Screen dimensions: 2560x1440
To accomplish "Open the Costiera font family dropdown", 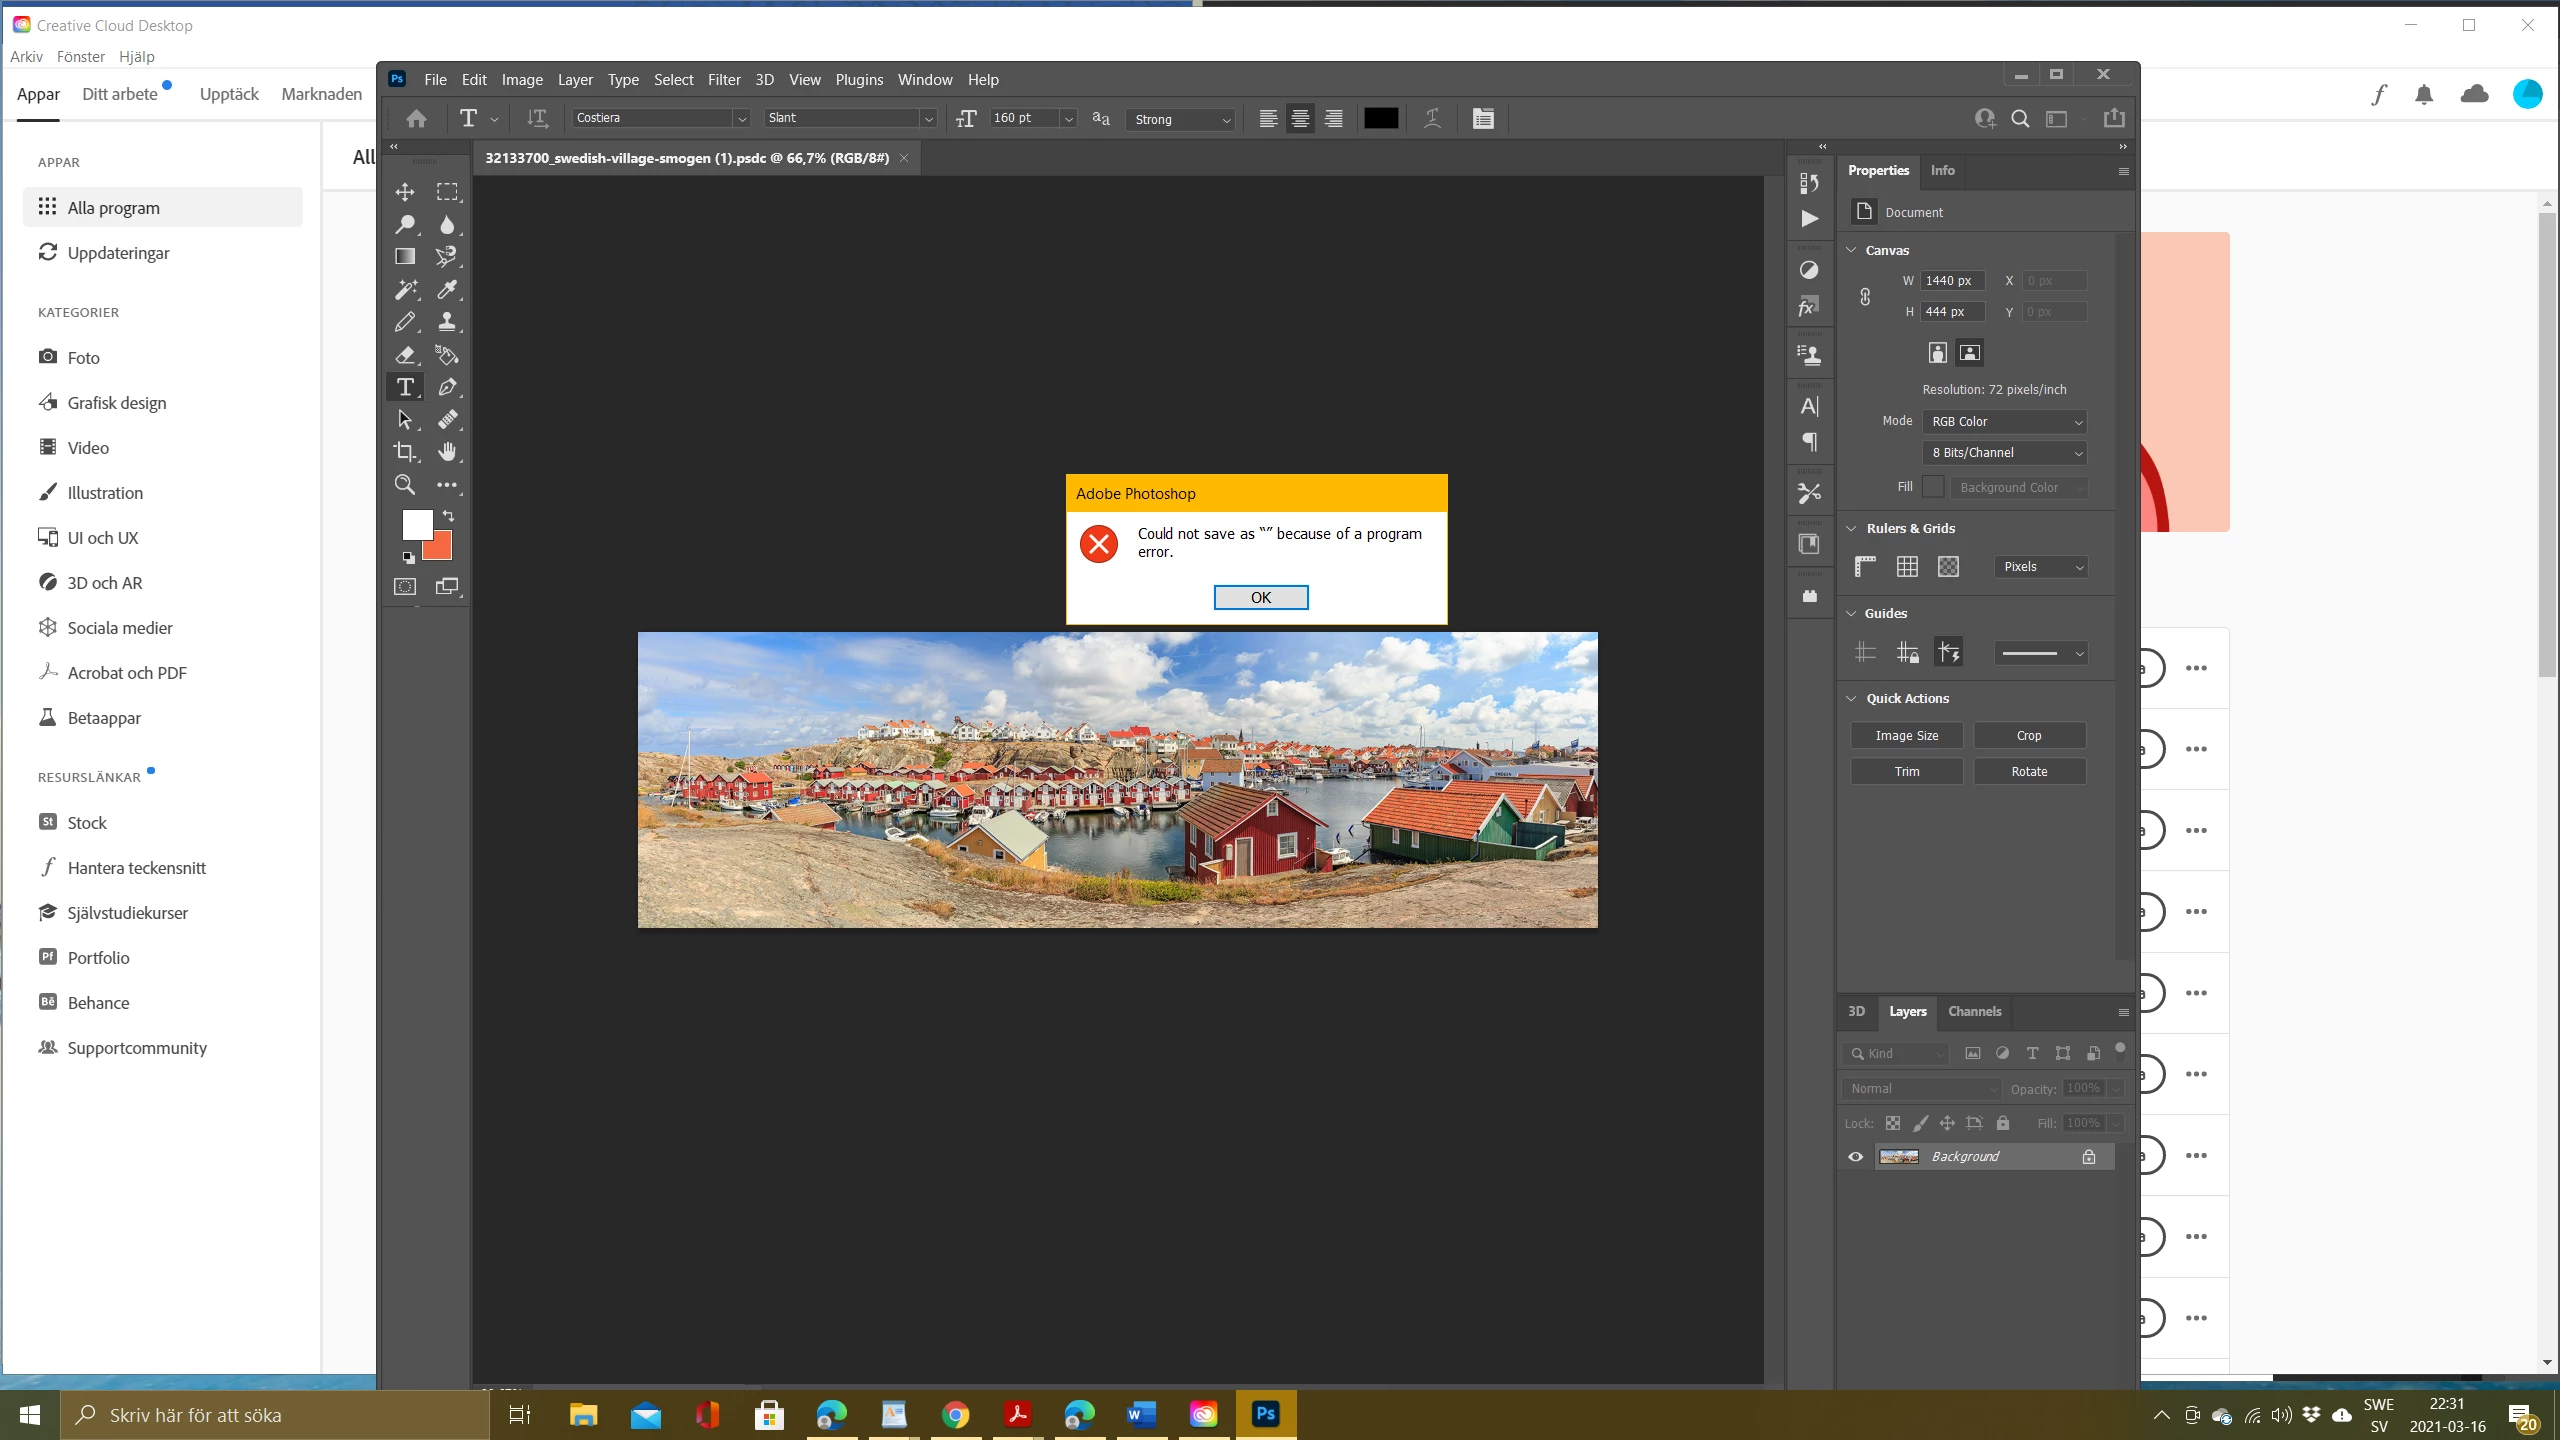I will point(742,119).
